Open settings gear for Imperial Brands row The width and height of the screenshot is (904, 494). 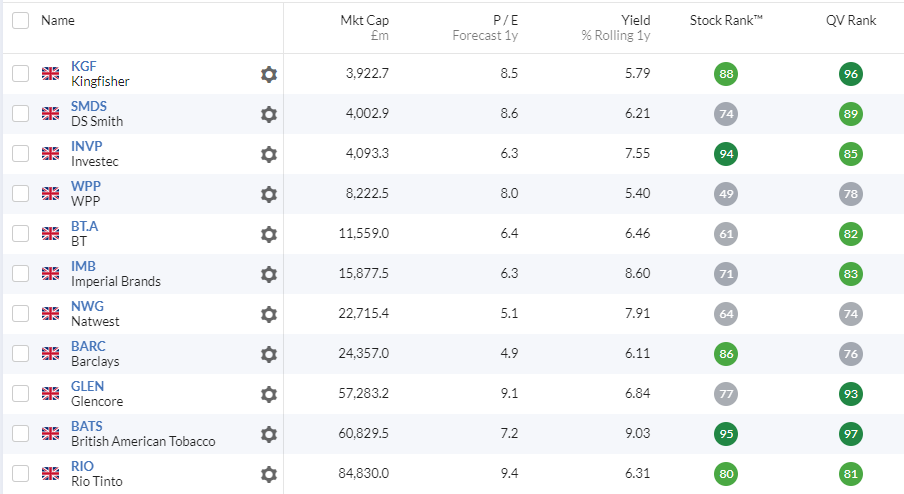(269, 274)
